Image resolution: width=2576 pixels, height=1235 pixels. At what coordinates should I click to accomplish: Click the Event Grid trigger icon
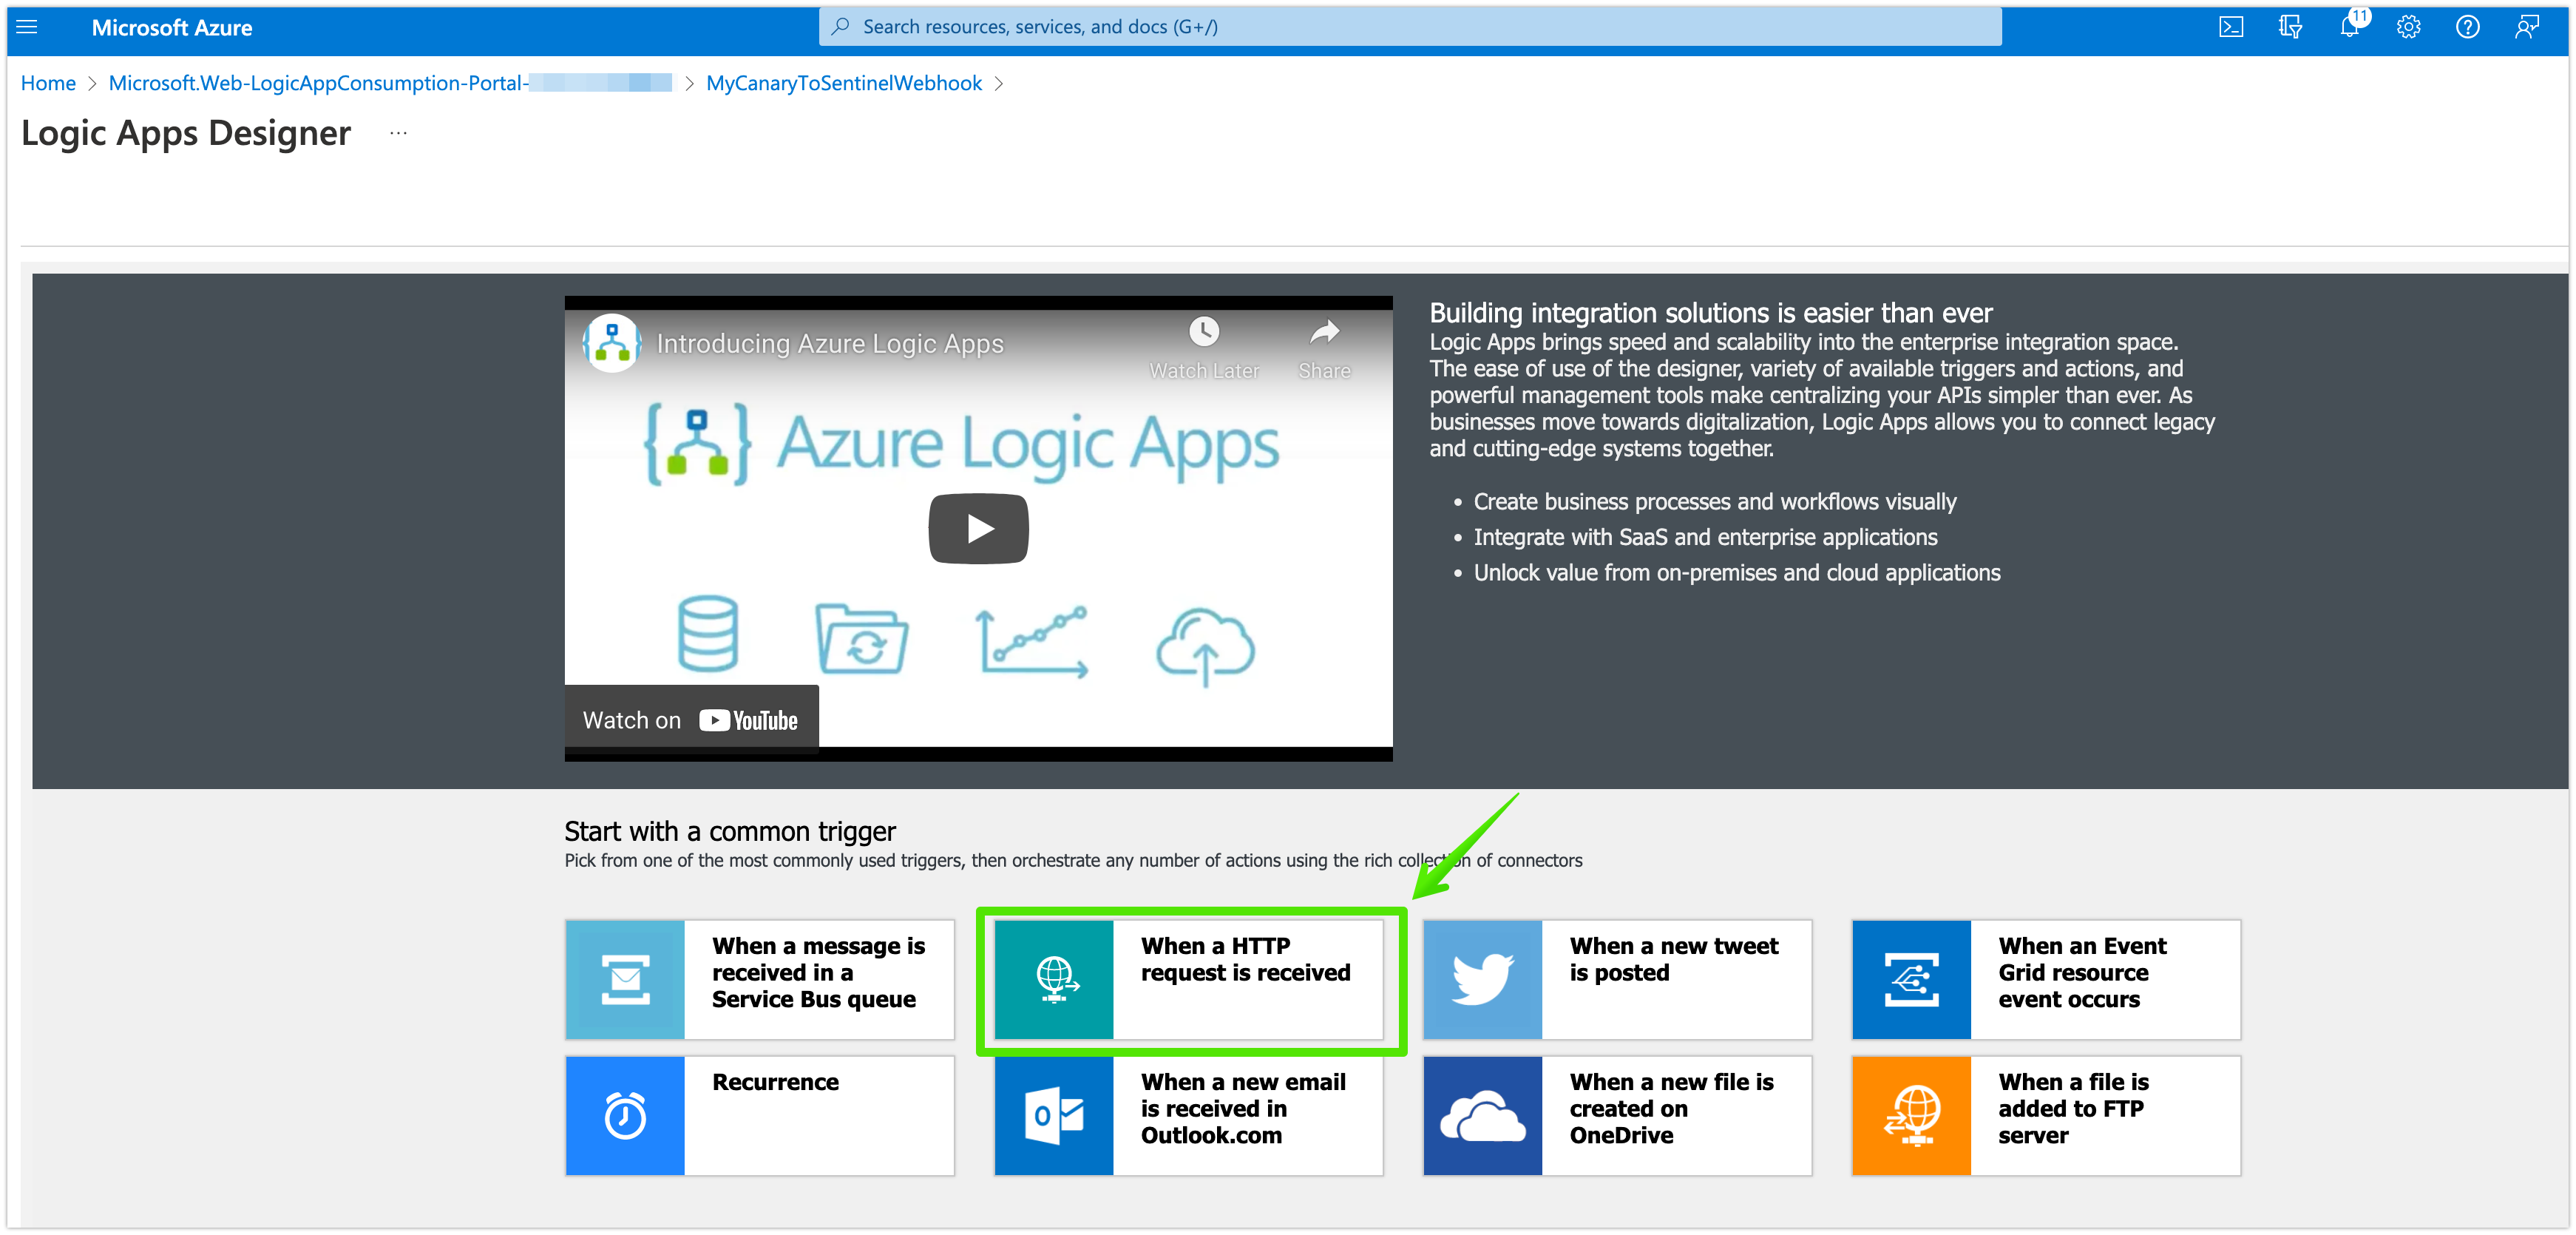point(1911,979)
